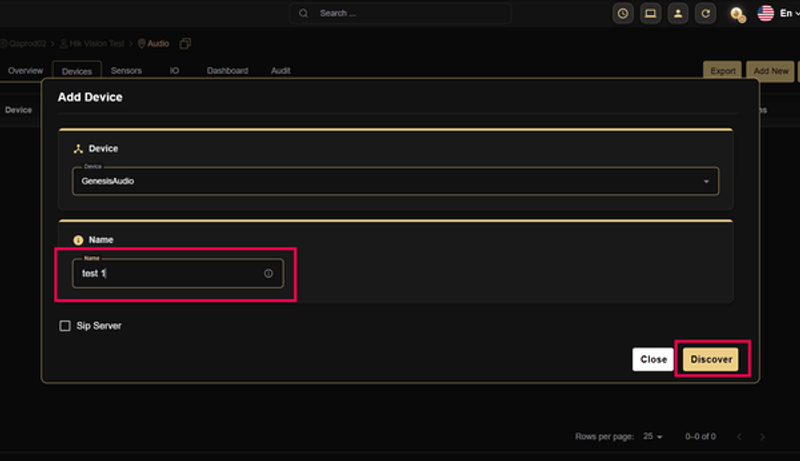The width and height of the screenshot is (800, 461).
Task: Click the Add New button
Action: [x=771, y=71]
